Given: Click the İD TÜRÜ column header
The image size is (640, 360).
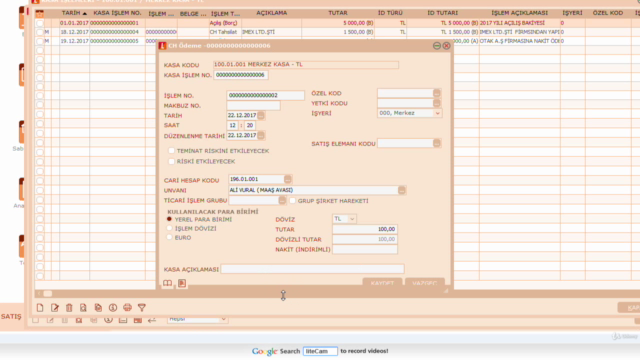Looking at the screenshot, I should [x=390, y=13].
